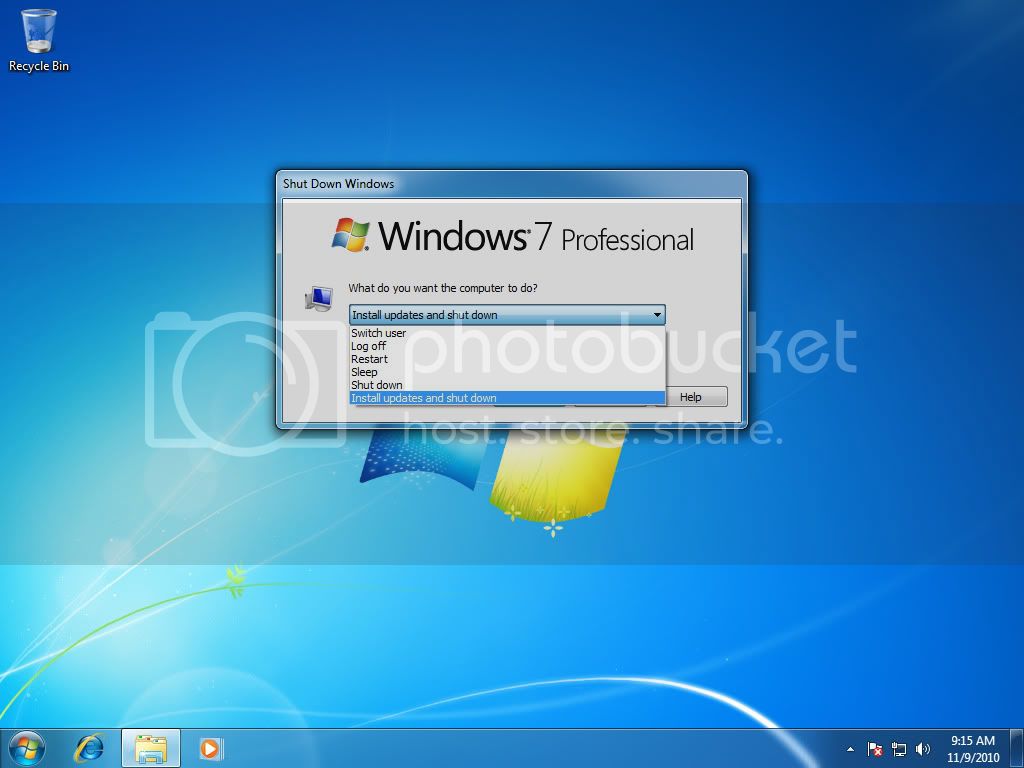Choose Switch user option
The width and height of the screenshot is (1024, 768).
tap(378, 333)
